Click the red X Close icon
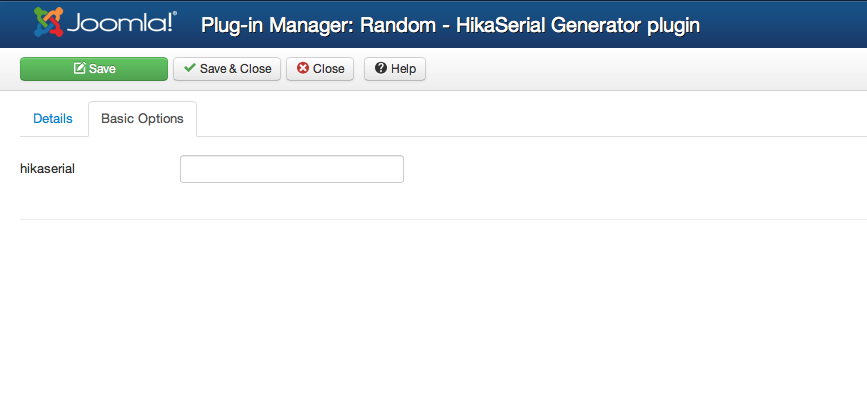This screenshot has width=867, height=413. coord(303,69)
